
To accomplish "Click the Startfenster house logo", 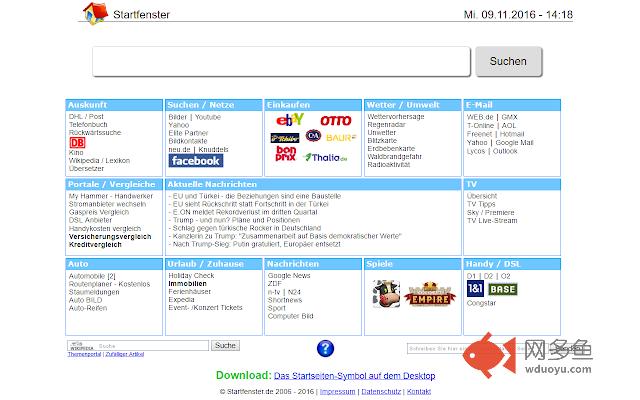I will click(96, 13).
